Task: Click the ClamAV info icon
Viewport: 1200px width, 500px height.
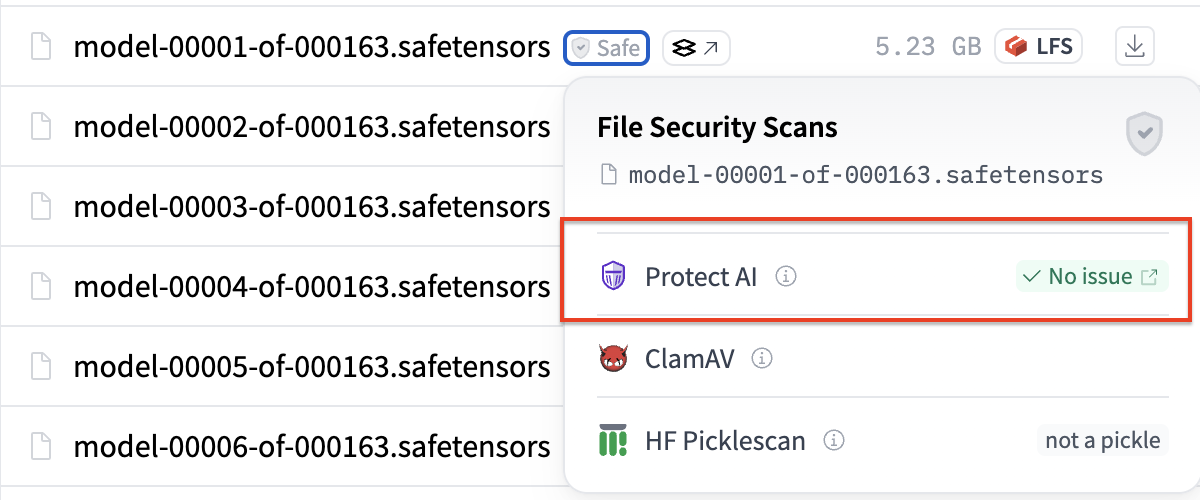Action: 762,358
